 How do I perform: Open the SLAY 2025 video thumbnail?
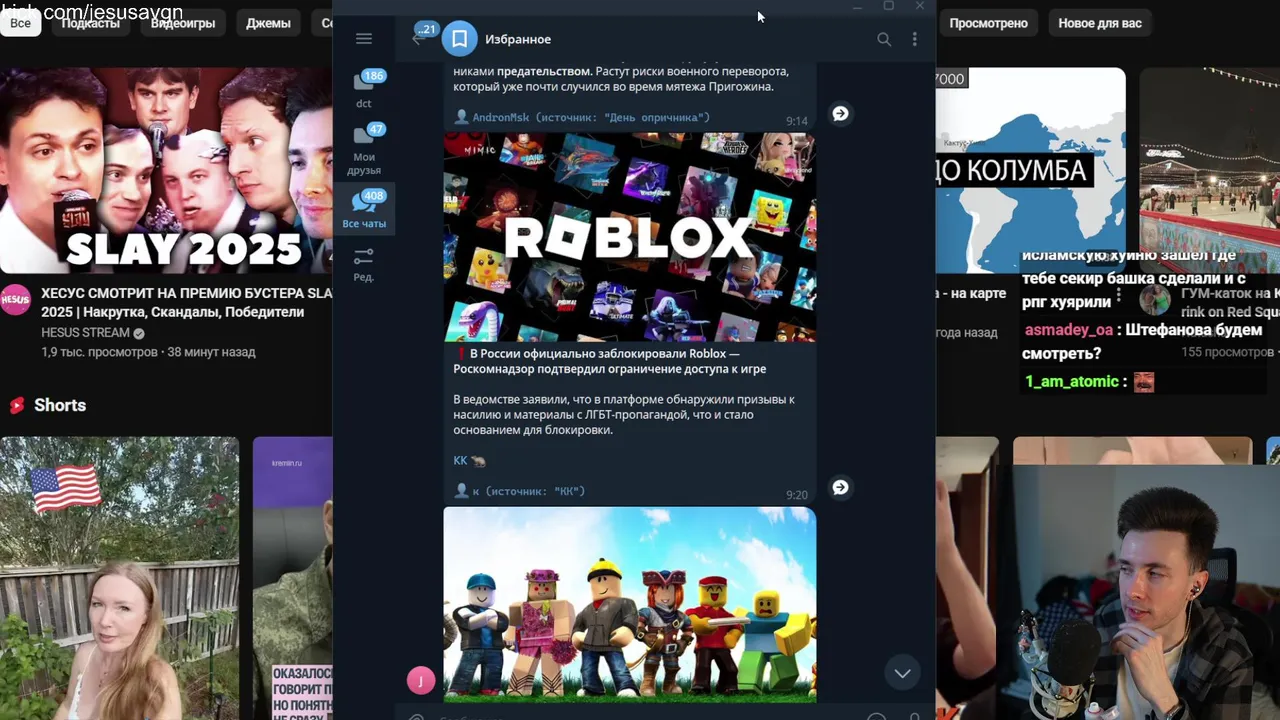click(x=166, y=170)
